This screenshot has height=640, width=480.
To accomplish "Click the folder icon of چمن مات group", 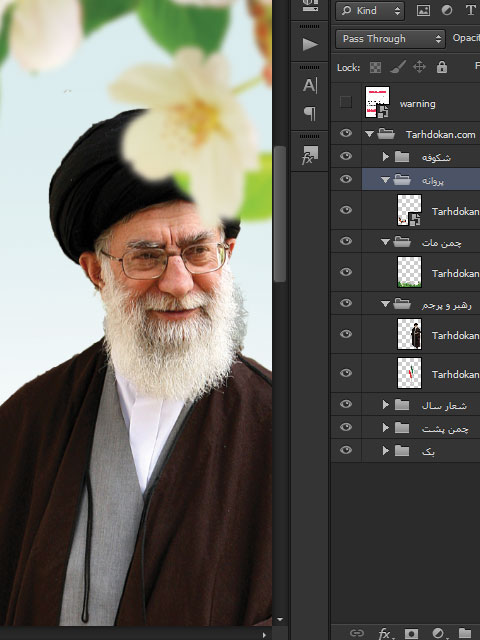I will pos(402,242).
